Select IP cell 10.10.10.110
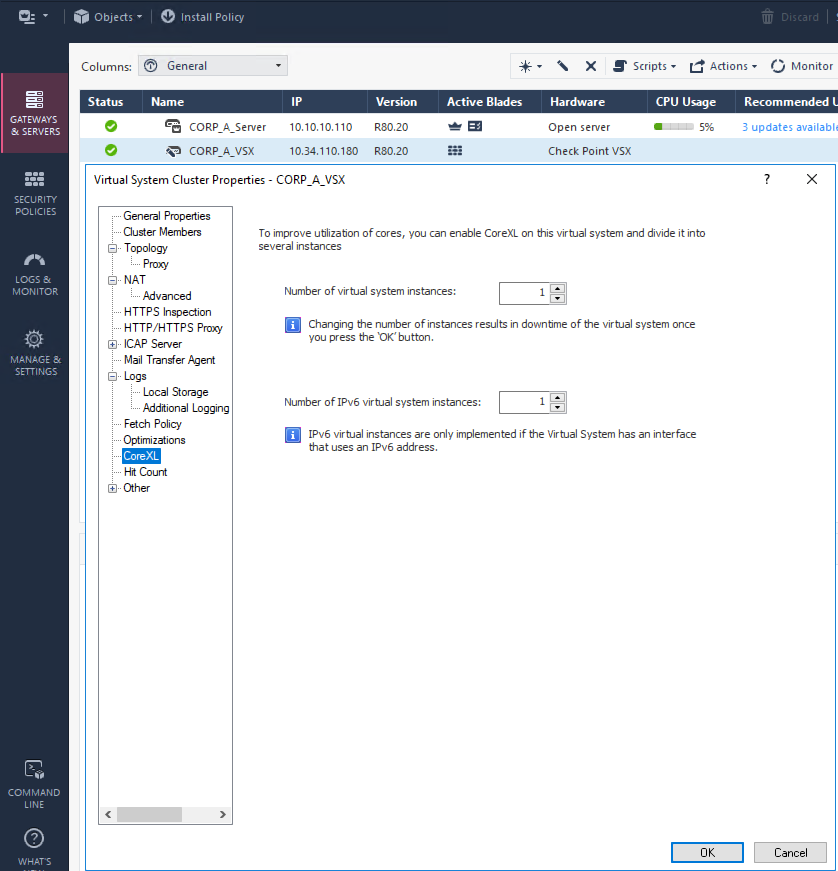838x871 pixels. point(320,127)
